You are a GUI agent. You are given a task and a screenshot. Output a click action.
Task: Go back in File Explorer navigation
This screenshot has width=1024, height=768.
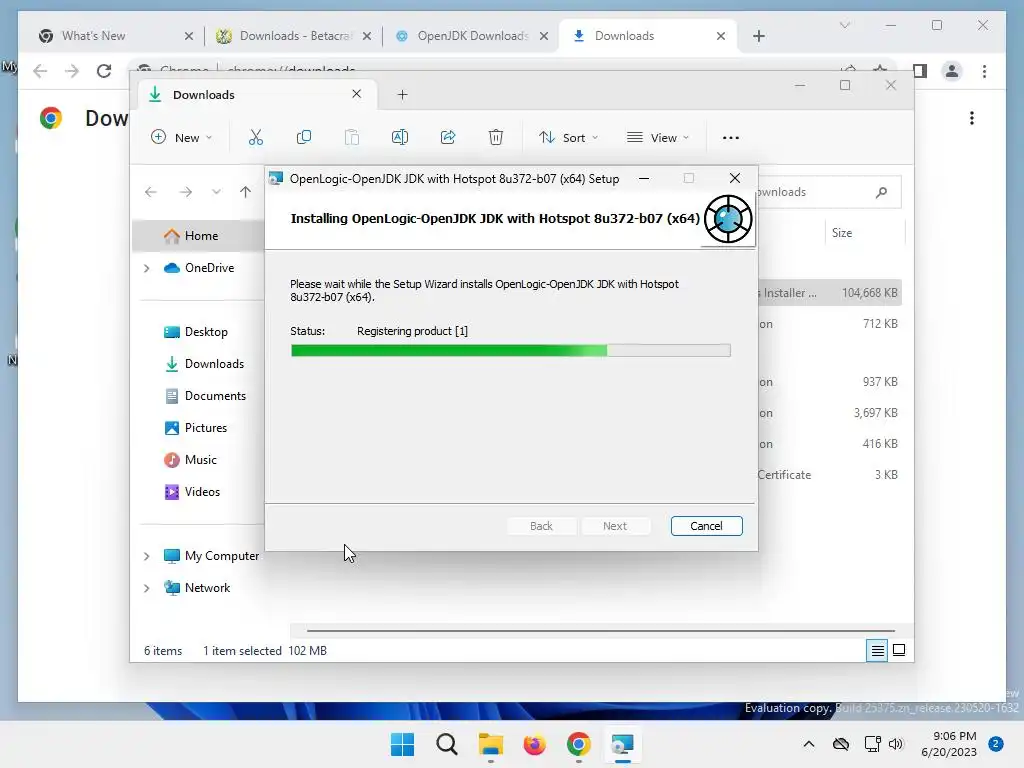151,192
